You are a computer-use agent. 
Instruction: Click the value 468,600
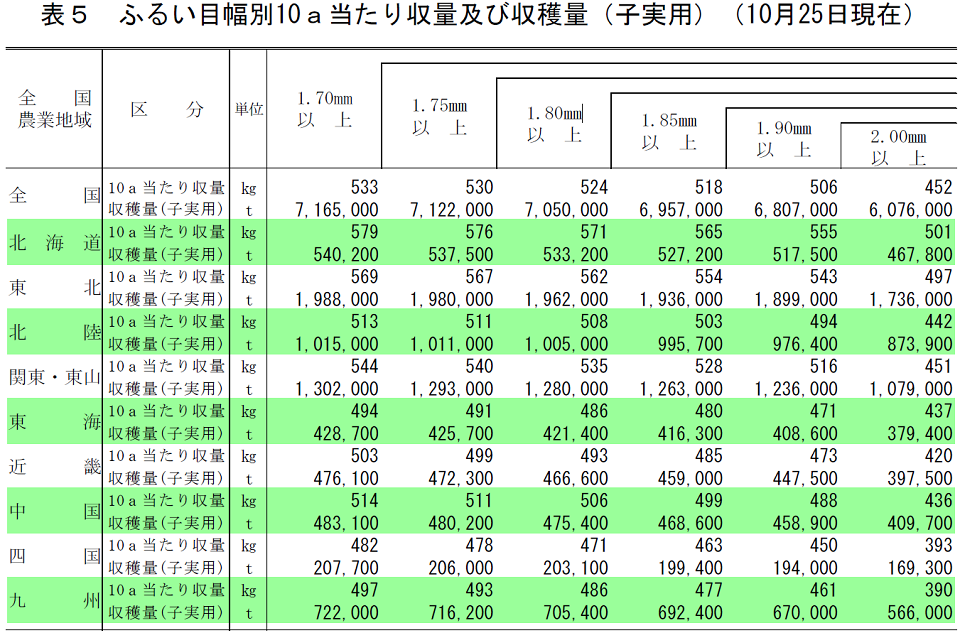tap(690, 523)
